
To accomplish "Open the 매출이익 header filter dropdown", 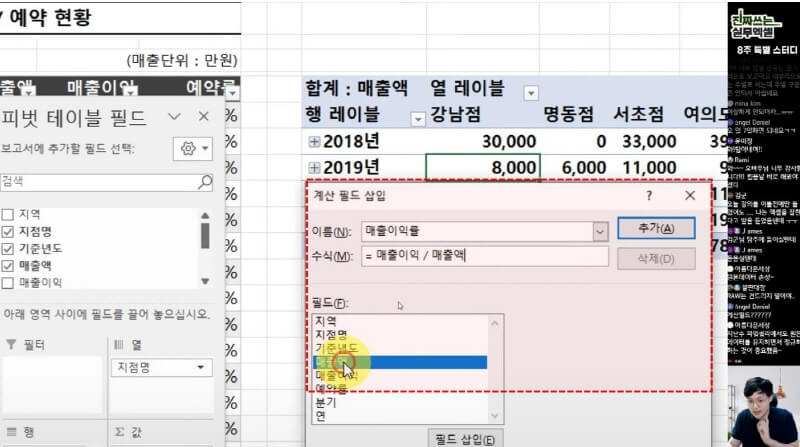I will click(x=131, y=92).
